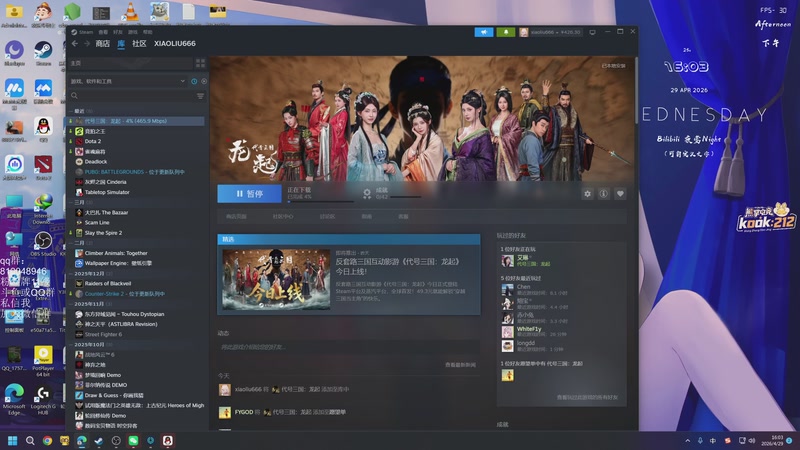Open the Steam announcements megaphone button
Screen dimensions: 800x450
point(484,32)
